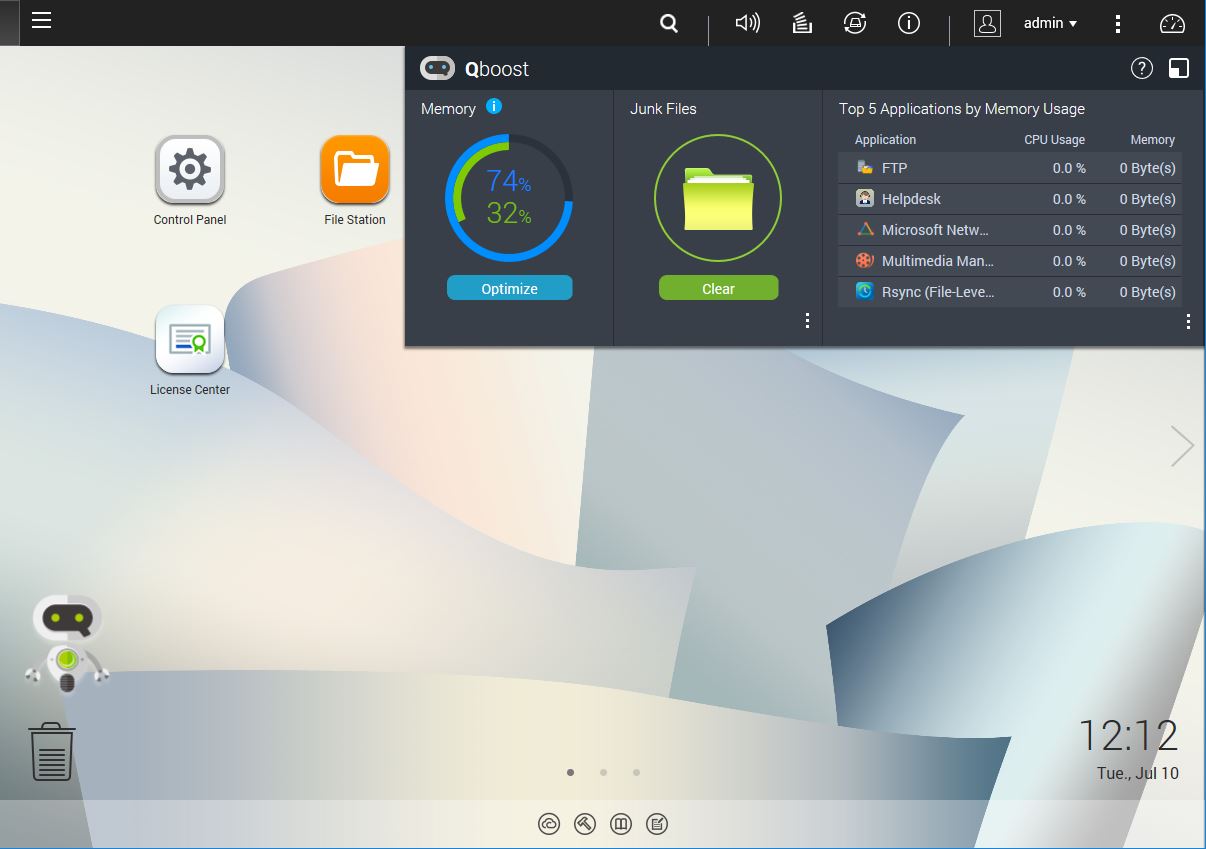The image size is (1206, 849).
Task: Open Qboost help question mark
Action: coord(1142,68)
